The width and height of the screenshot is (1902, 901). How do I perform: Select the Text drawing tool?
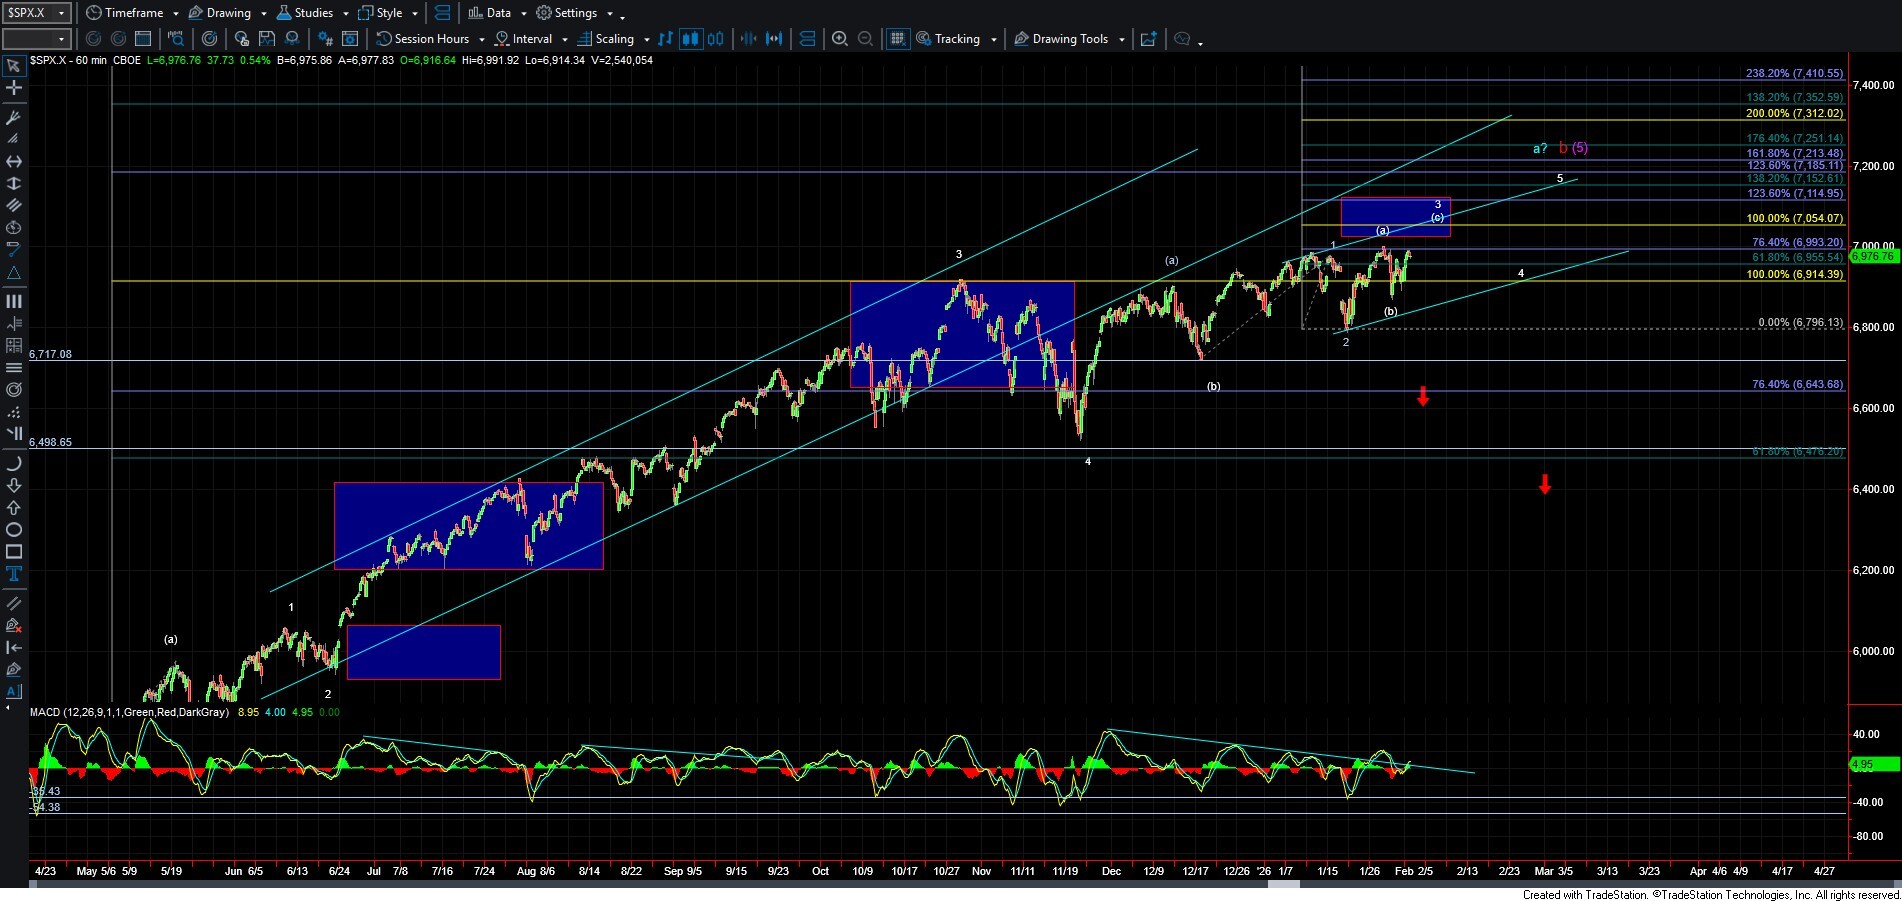[14, 574]
